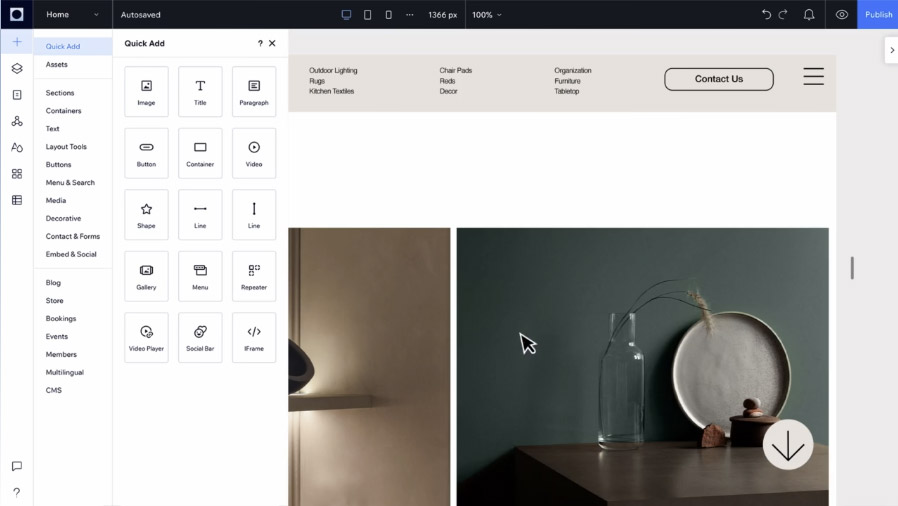Click hamburger menu on canvas header
898x506 pixels.
point(813,76)
